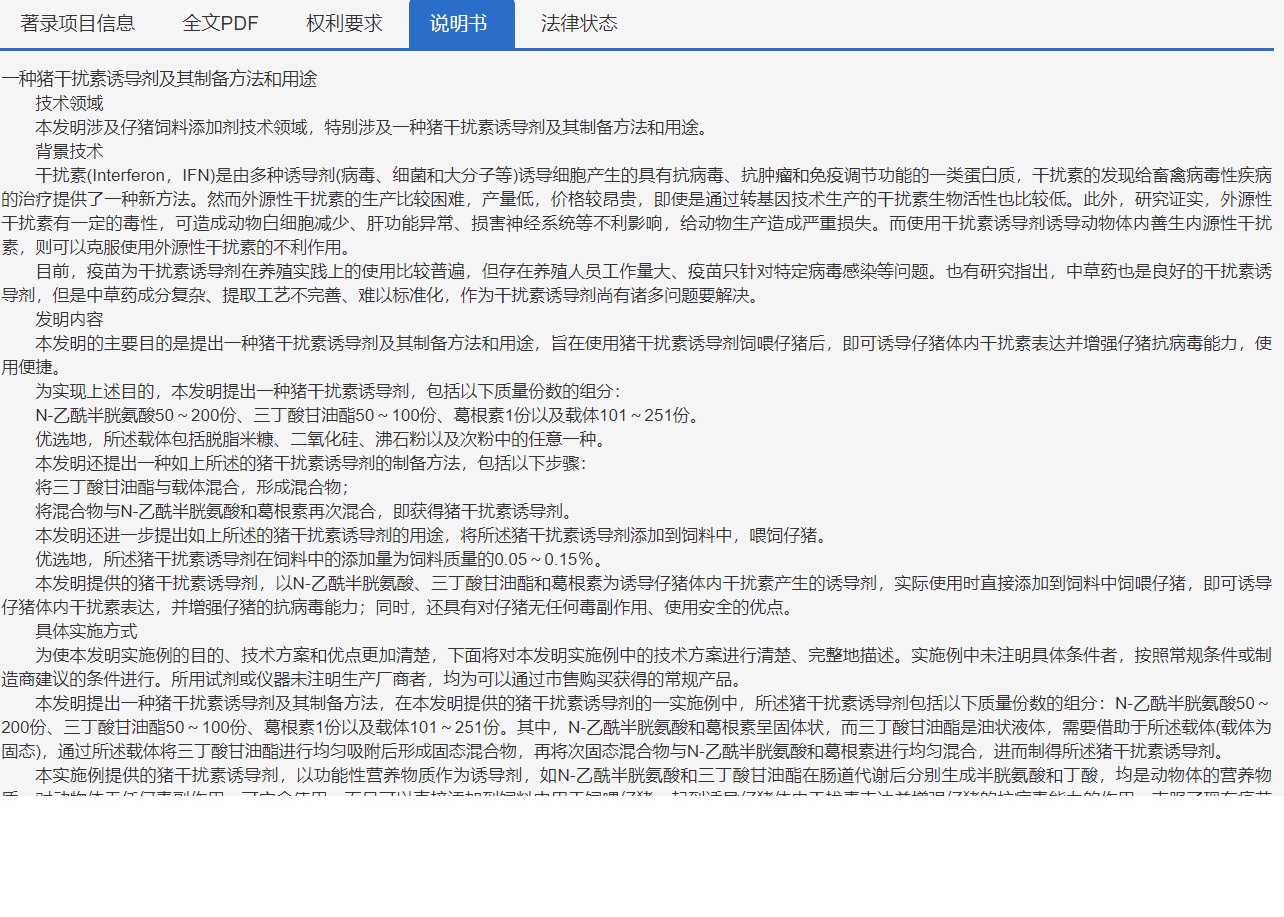Open the 著录项目信息 tab
This screenshot has width=1284, height=917.
77,24
